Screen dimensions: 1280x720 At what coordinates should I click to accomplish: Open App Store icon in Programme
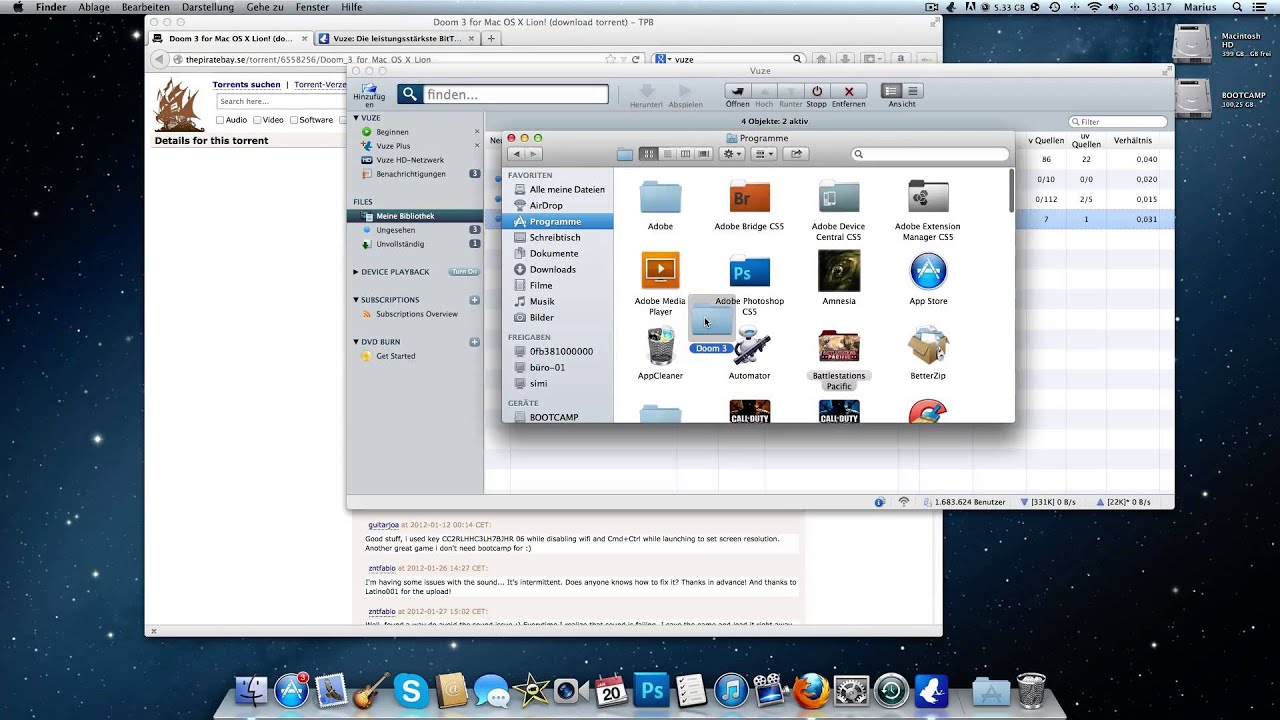point(928,271)
